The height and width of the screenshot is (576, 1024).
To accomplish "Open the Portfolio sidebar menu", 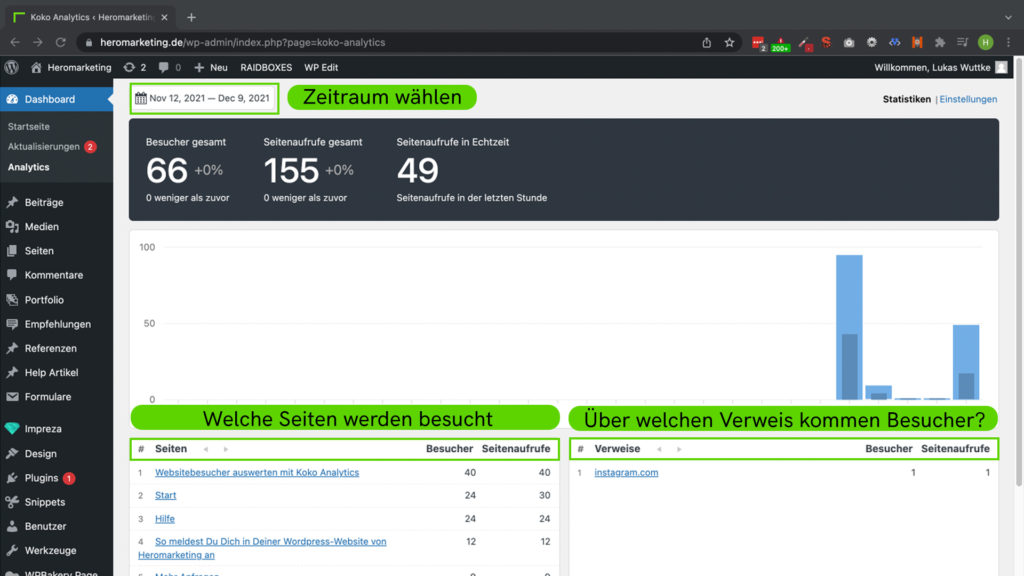I will tap(44, 300).
